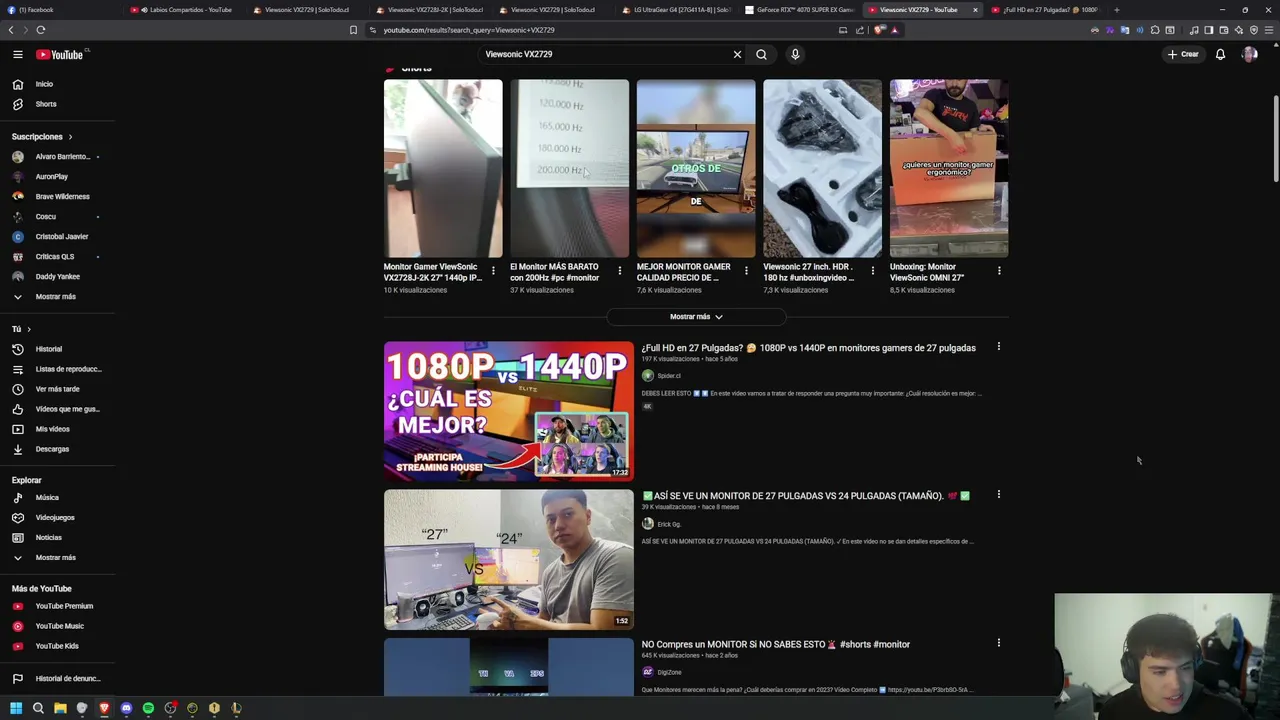Image resolution: width=1280 pixels, height=720 pixels.
Task: Switch to the Labios Compartidos YouTube tab
Action: click(185, 10)
